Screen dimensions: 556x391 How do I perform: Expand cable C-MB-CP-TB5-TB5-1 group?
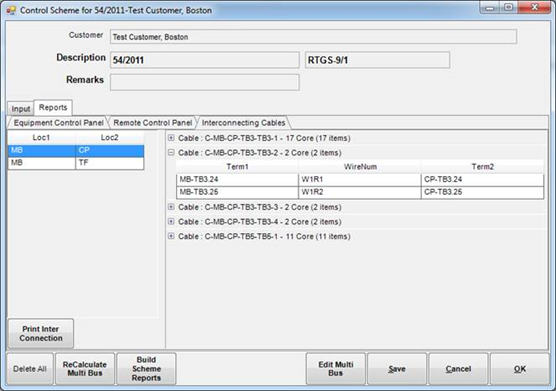click(x=171, y=236)
